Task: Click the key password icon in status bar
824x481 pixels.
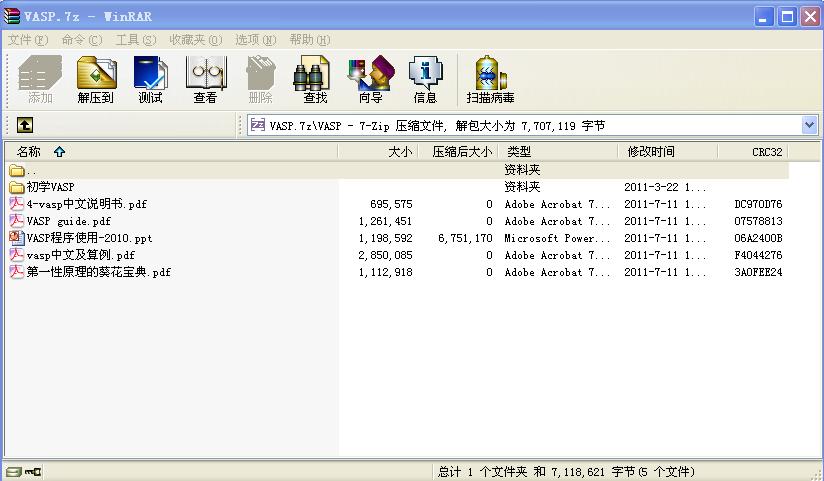Action: 33,472
